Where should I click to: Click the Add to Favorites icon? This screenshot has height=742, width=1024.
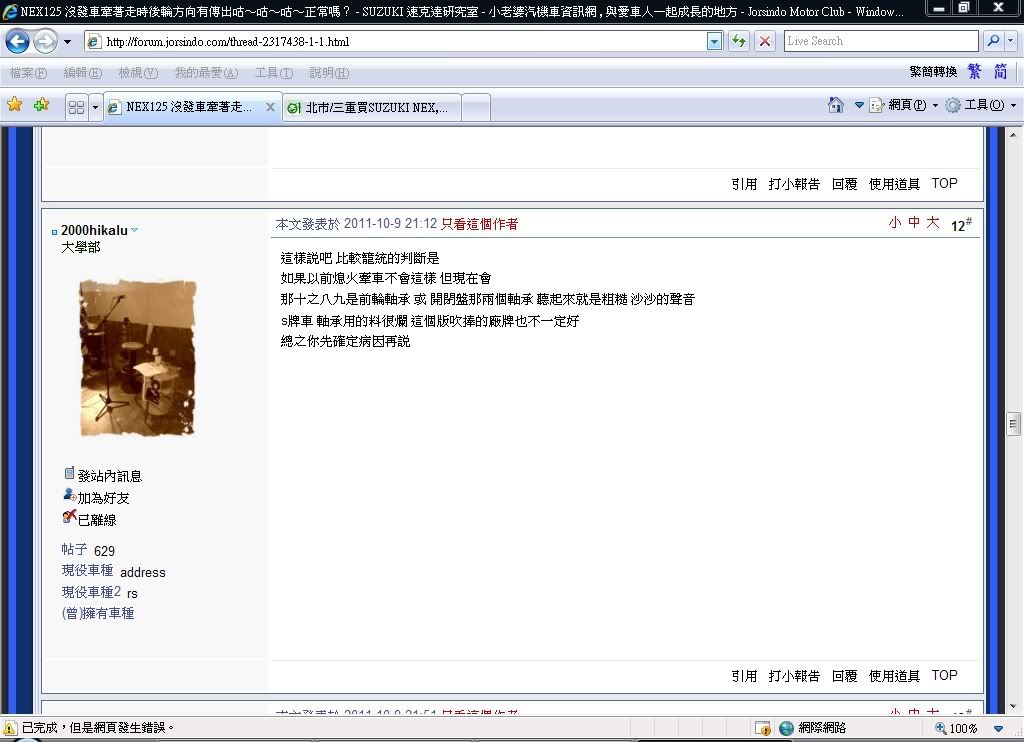(x=41, y=105)
